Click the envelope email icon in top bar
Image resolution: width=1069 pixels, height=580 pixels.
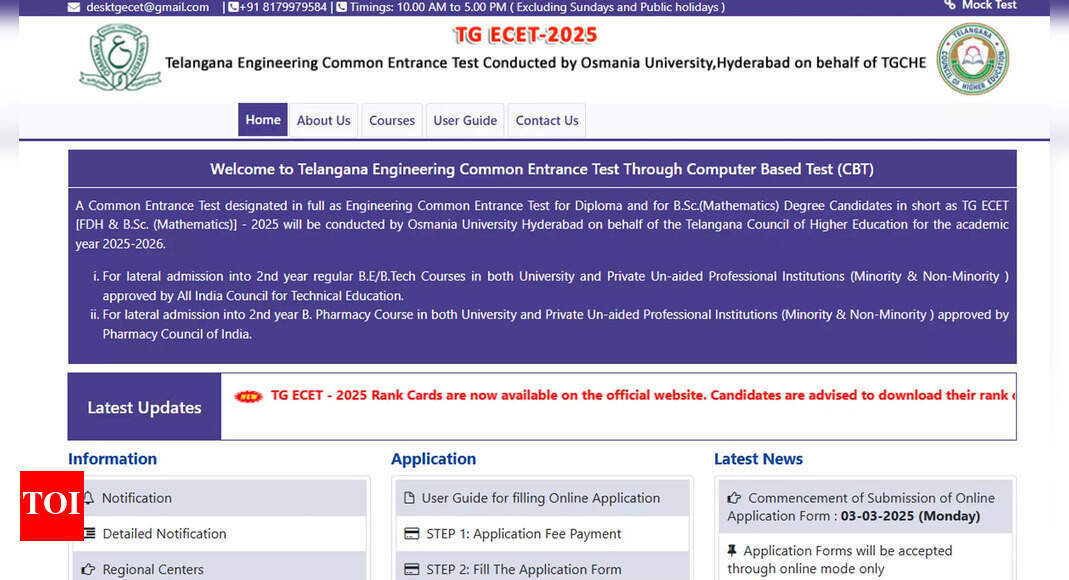(x=74, y=7)
